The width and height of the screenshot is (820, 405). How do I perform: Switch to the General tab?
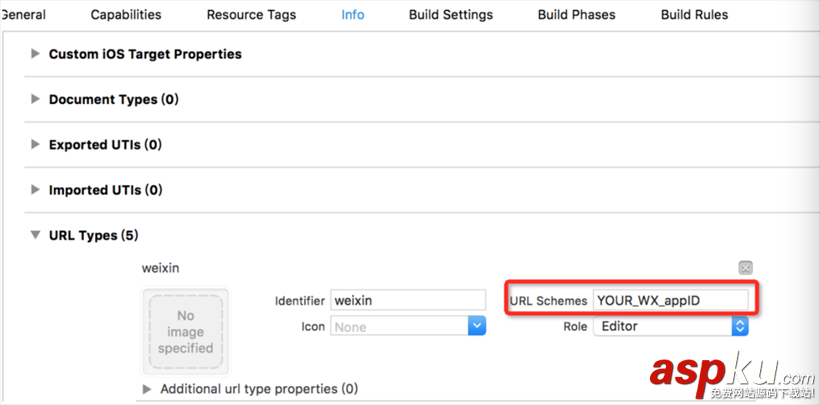click(23, 15)
